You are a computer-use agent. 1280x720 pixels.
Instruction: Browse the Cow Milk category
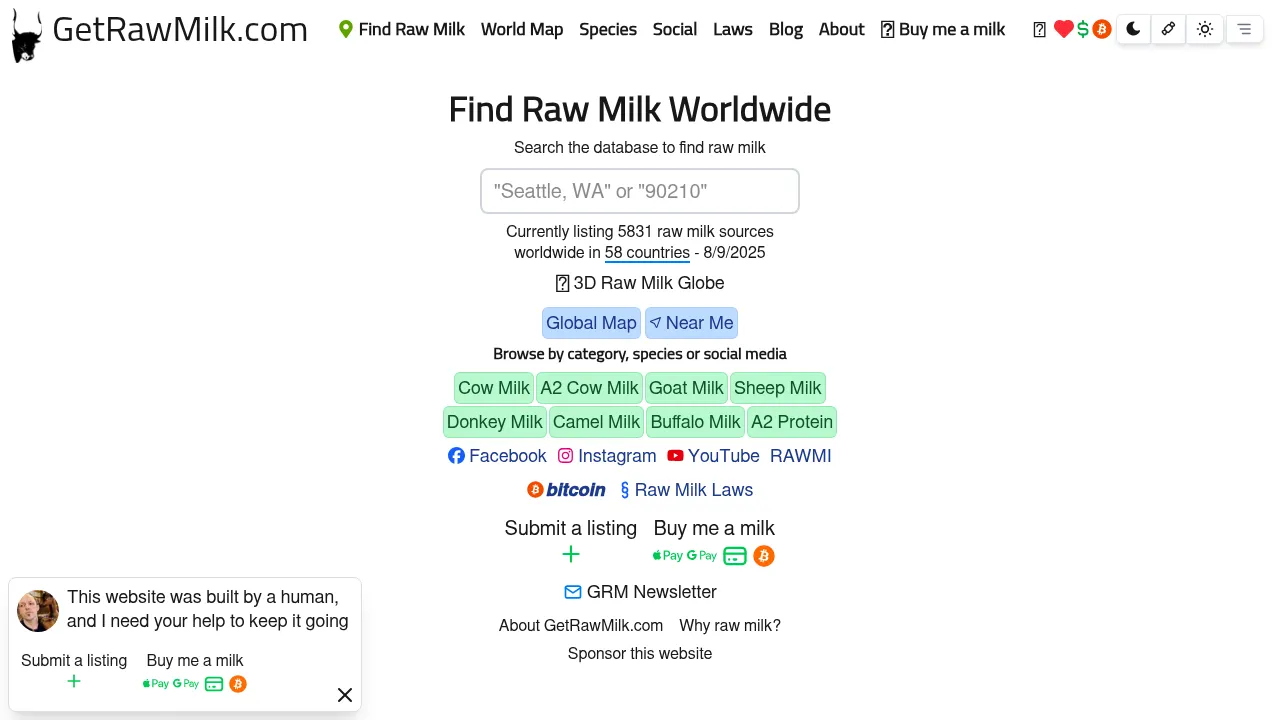(x=494, y=388)
